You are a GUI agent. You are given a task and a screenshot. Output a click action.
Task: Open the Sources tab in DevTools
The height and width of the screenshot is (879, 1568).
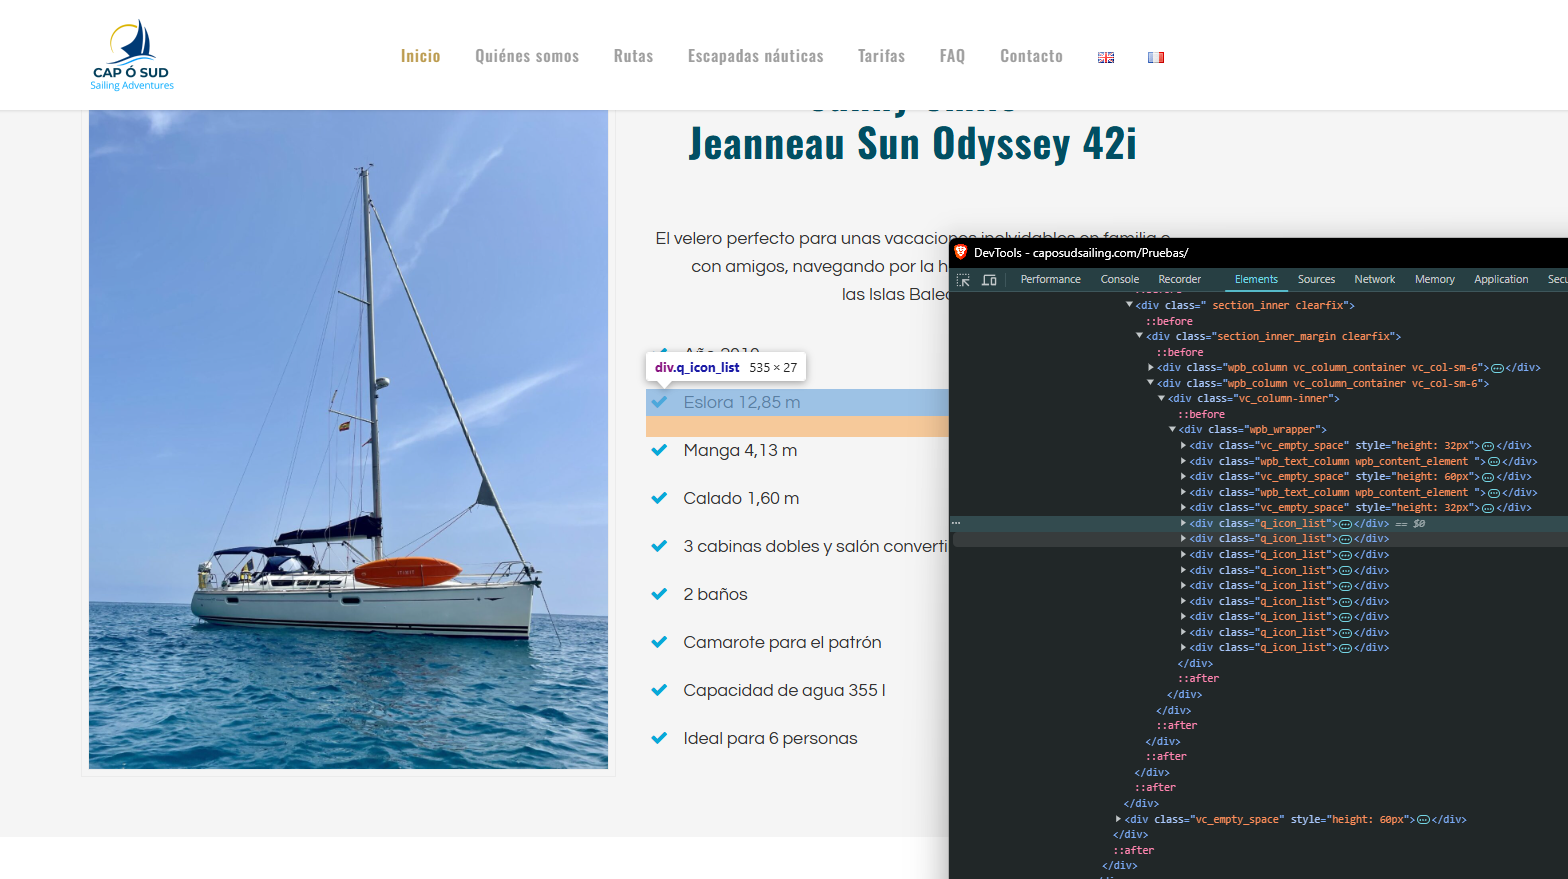(x=1316, y=280)
